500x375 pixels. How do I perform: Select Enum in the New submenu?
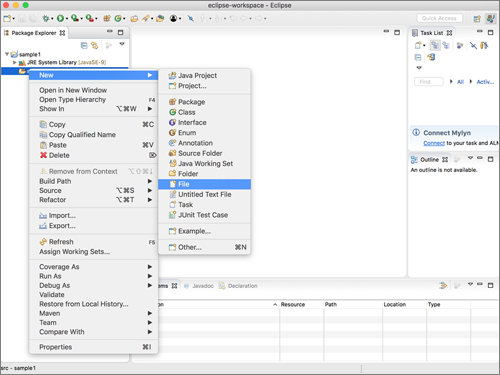tap(204, 133)
